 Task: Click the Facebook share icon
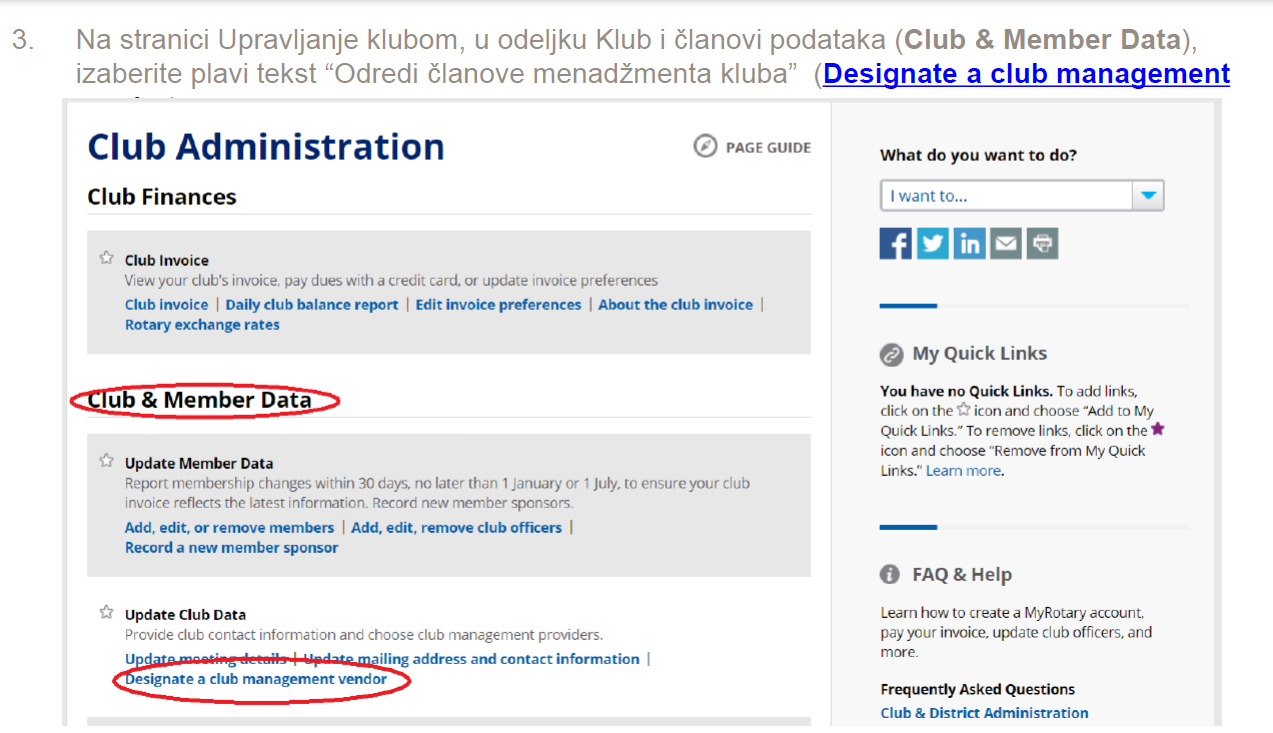click(x=896, y=244)
